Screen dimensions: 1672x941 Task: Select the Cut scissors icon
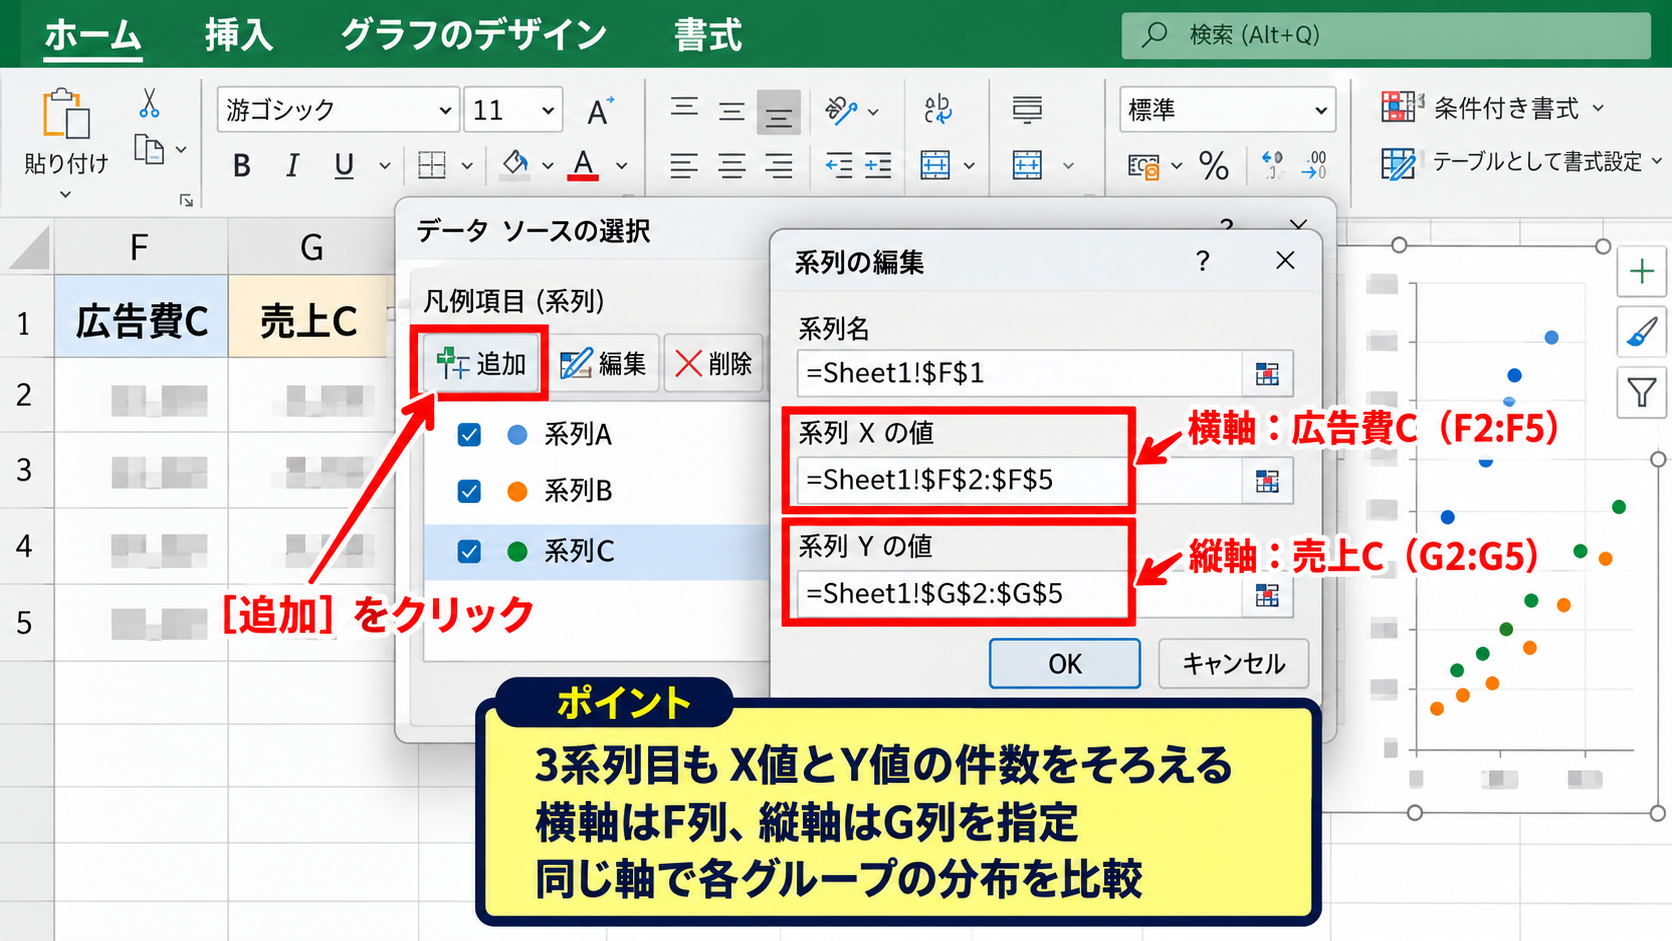149,103
